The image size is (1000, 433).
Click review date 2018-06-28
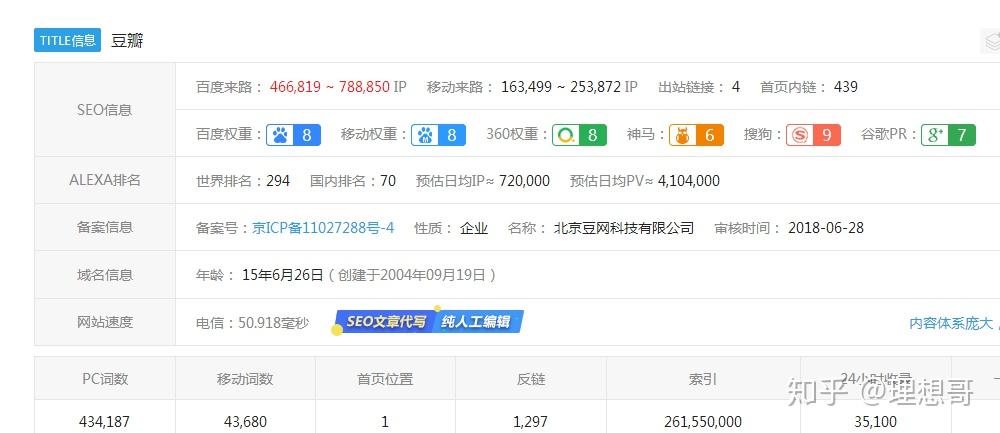click(x=826, y=228)
